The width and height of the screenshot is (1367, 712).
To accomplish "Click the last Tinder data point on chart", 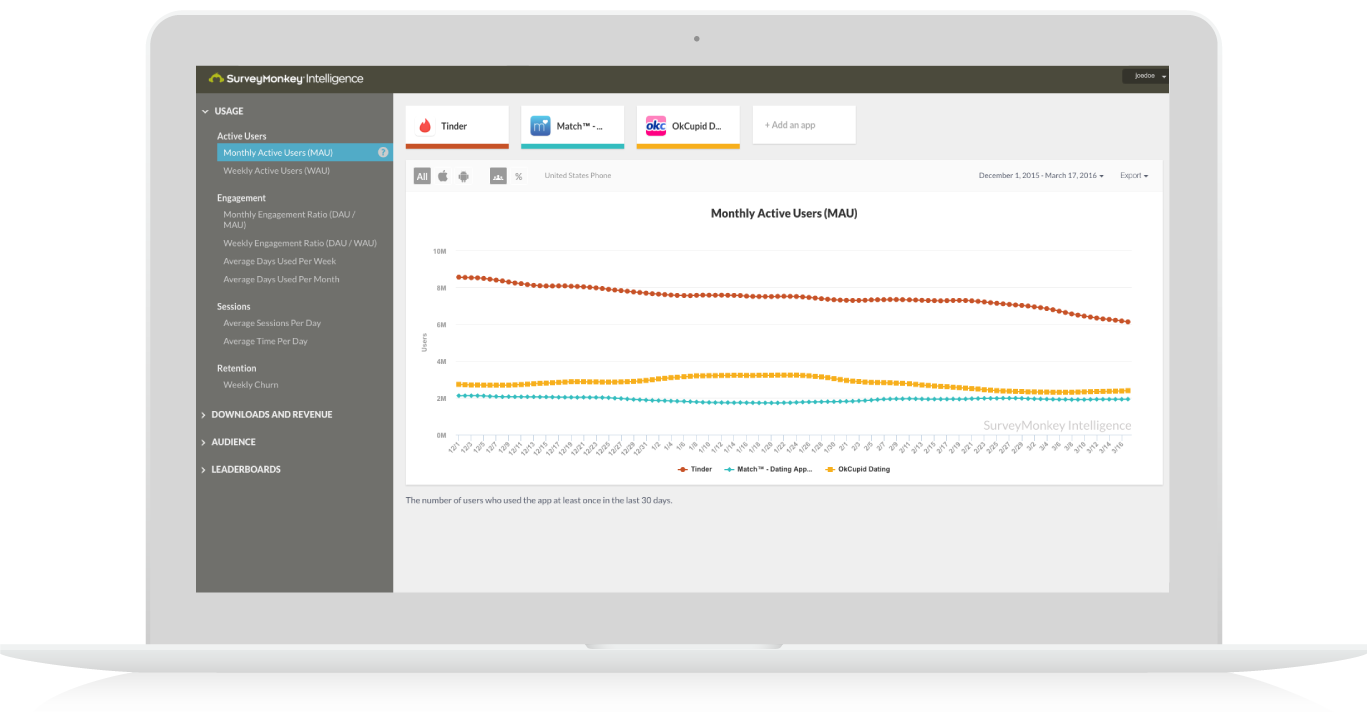I will 1128,322.
